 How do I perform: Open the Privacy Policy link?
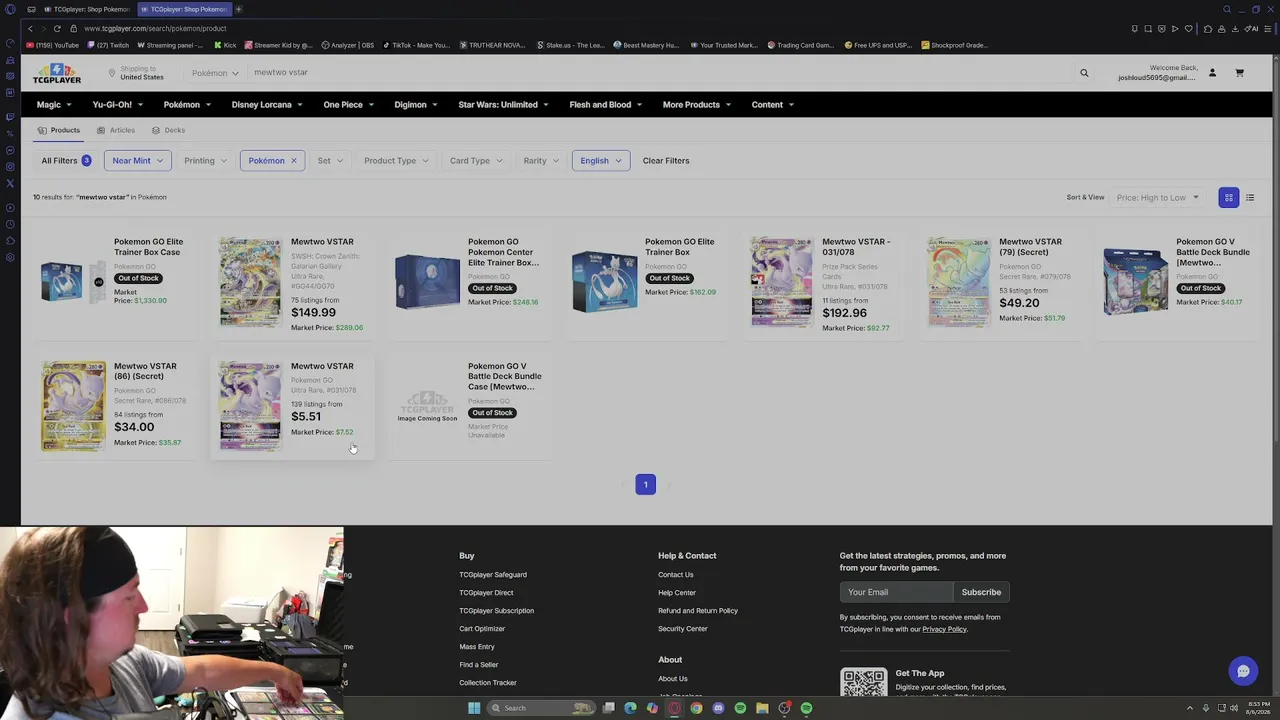pyautogui.click(x=944, y=629)
